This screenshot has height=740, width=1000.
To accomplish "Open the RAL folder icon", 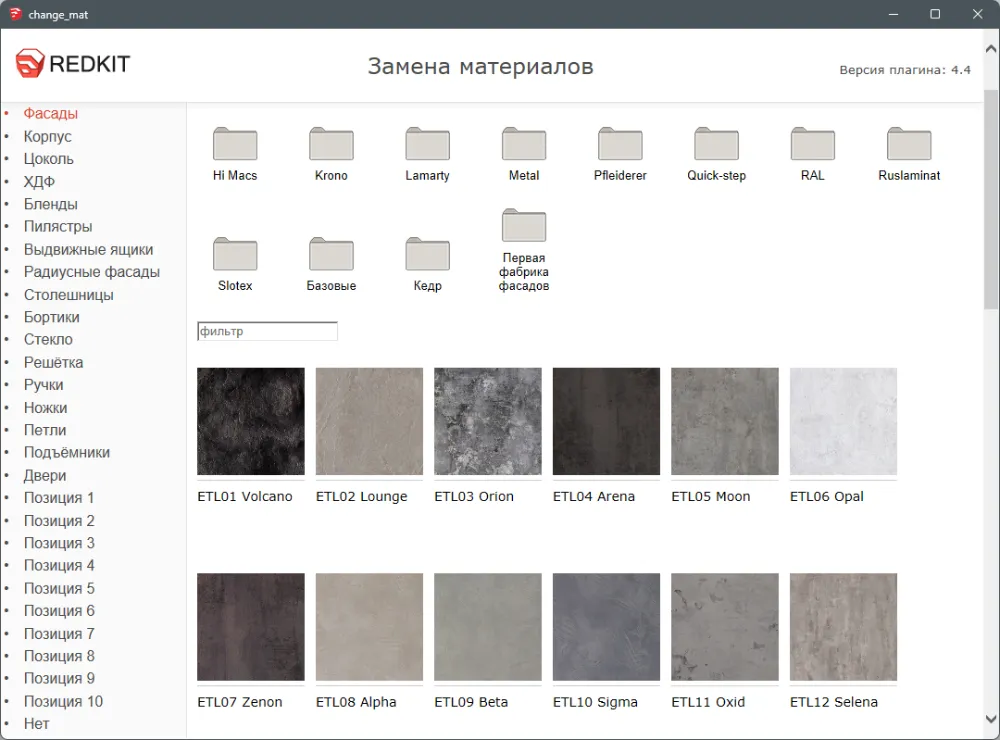I will 812,145.
